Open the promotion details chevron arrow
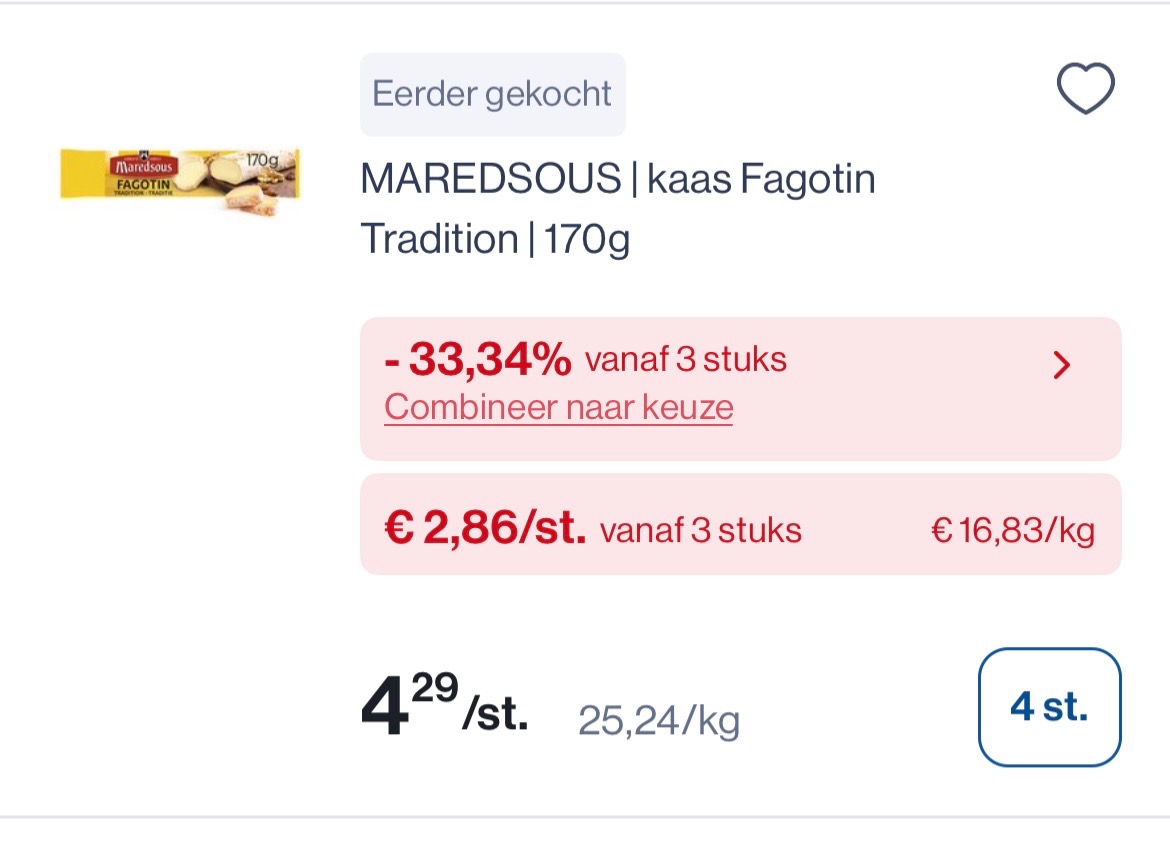Viewport: 1170px width, 841px height. [x=1063, y=364]
